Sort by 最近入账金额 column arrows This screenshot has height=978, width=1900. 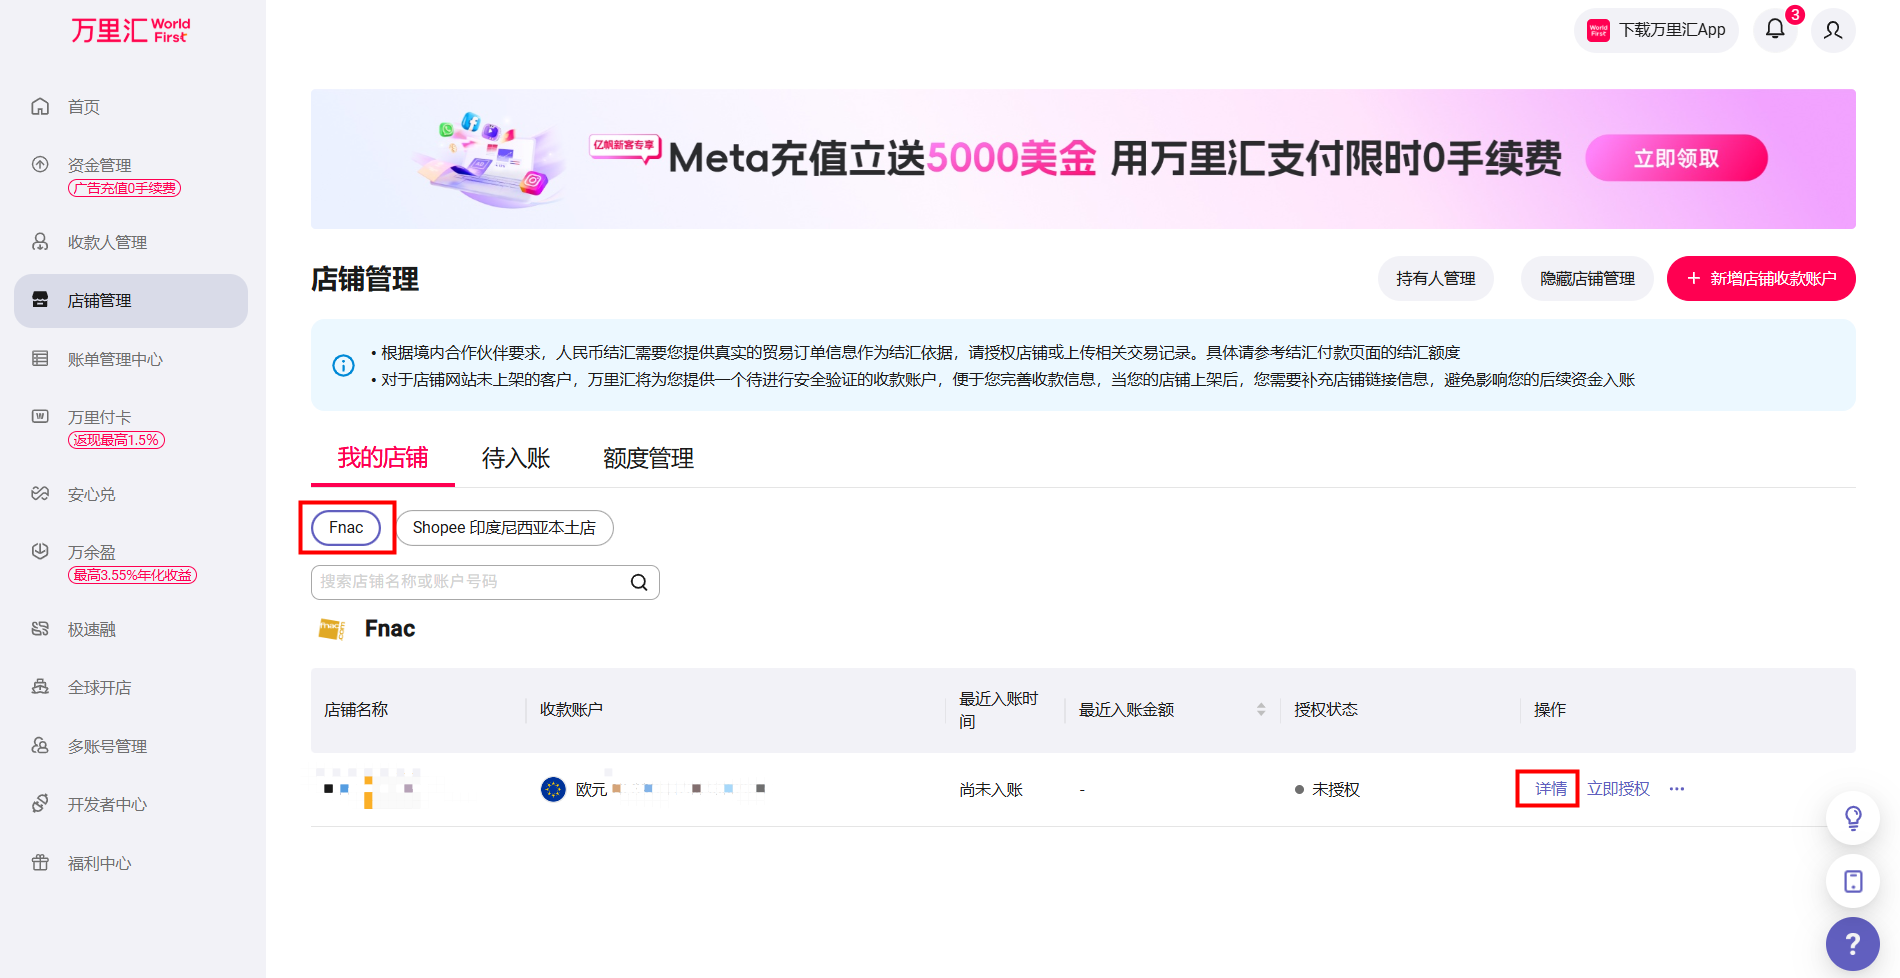pos(1261,709)
